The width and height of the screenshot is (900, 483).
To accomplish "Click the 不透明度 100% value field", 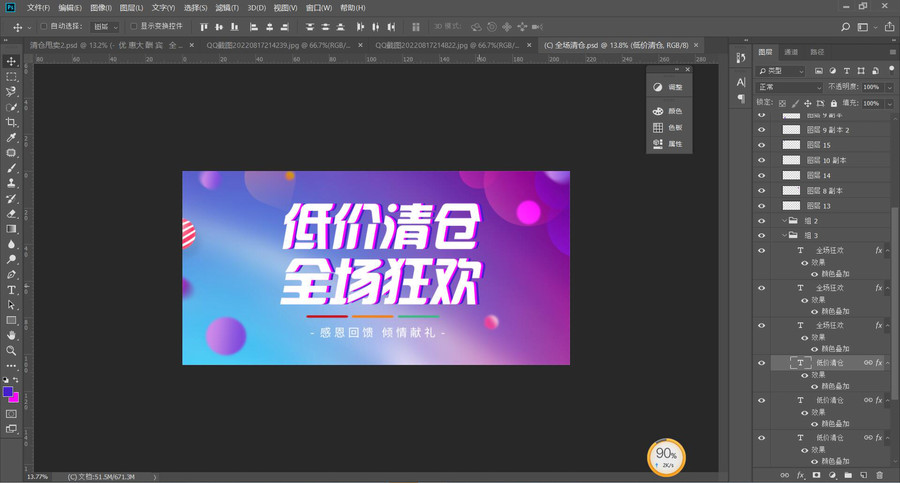I will tap(871, 87).
